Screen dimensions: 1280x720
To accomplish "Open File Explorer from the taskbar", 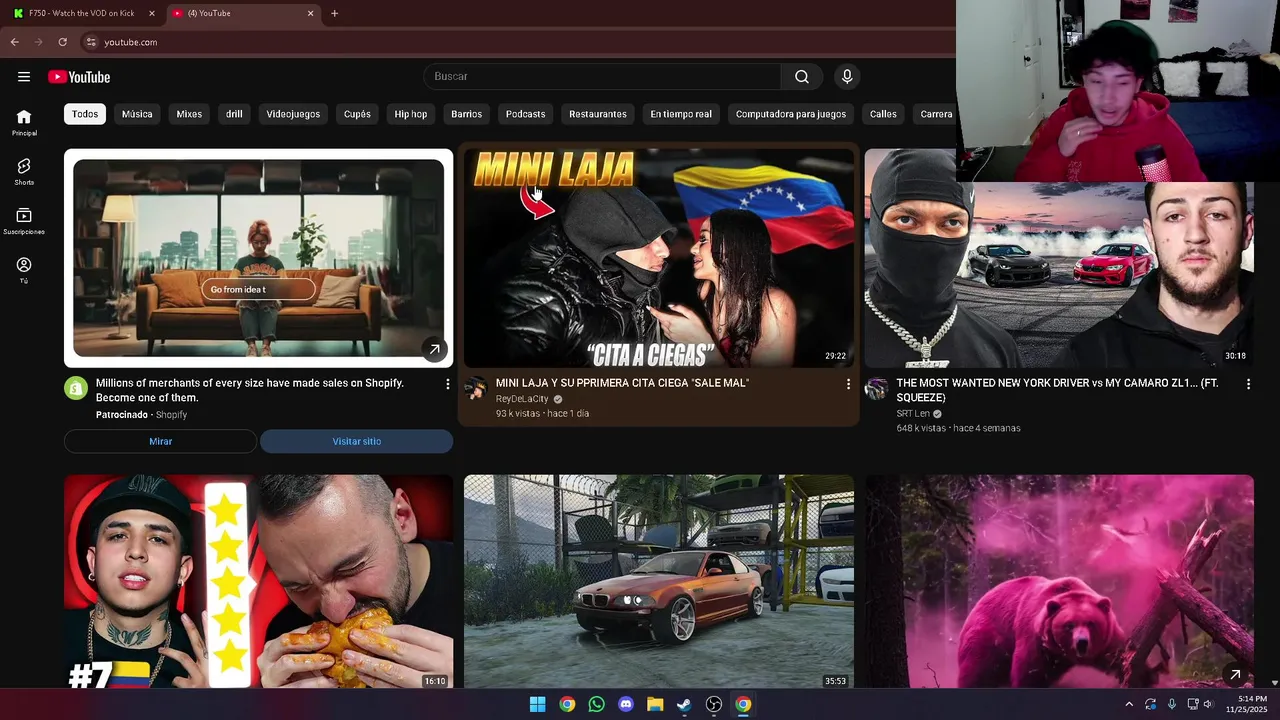I will (655, 704).
